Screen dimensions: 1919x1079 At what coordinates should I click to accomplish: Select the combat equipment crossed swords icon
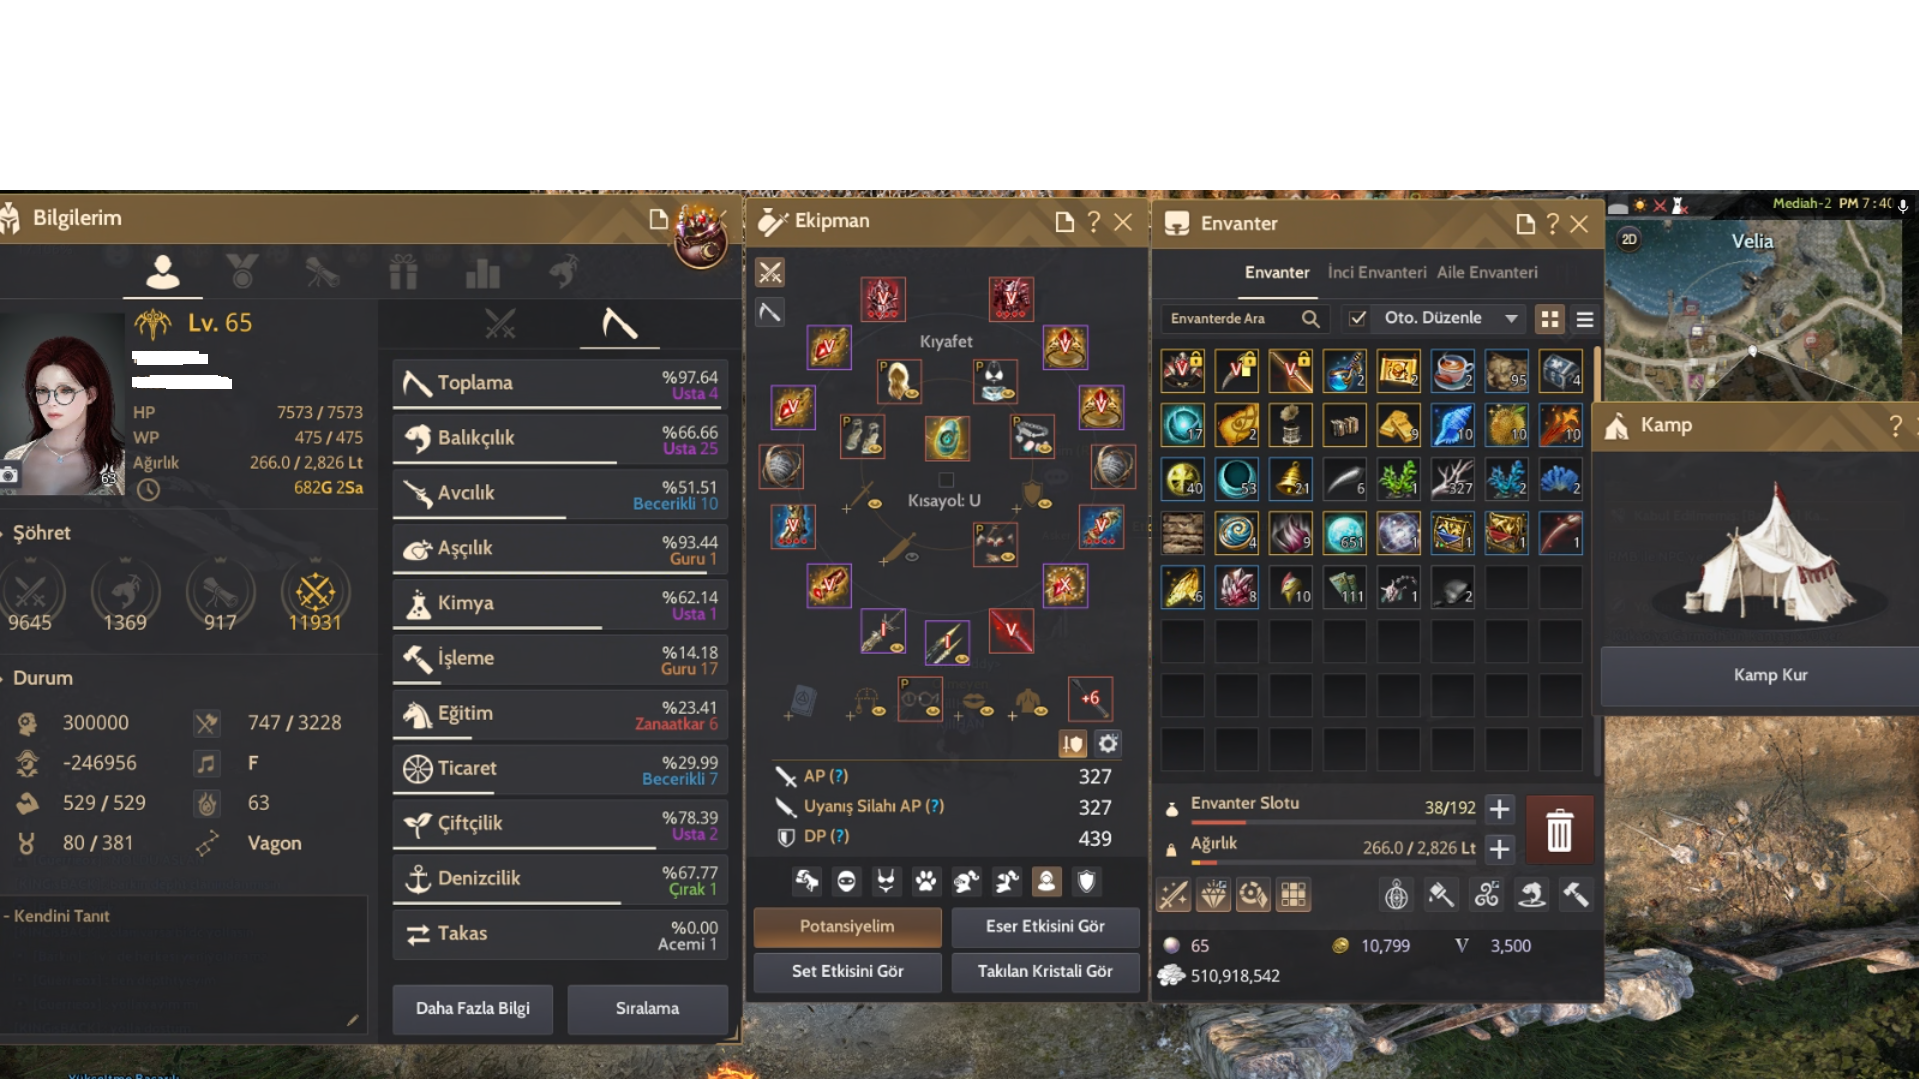click(x=770, y=272)
